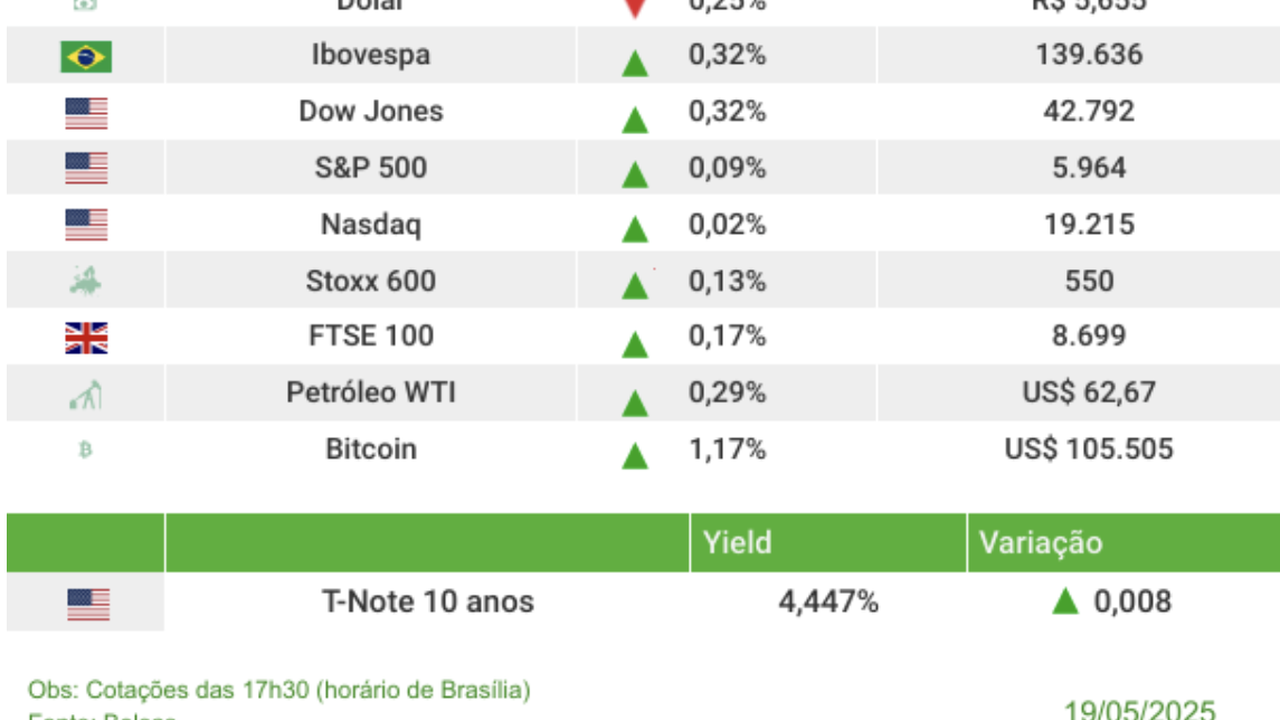Click the Variação column header
Image resolution: width=1280 pixels, height=720 pixels.
tap(1040, 543)
